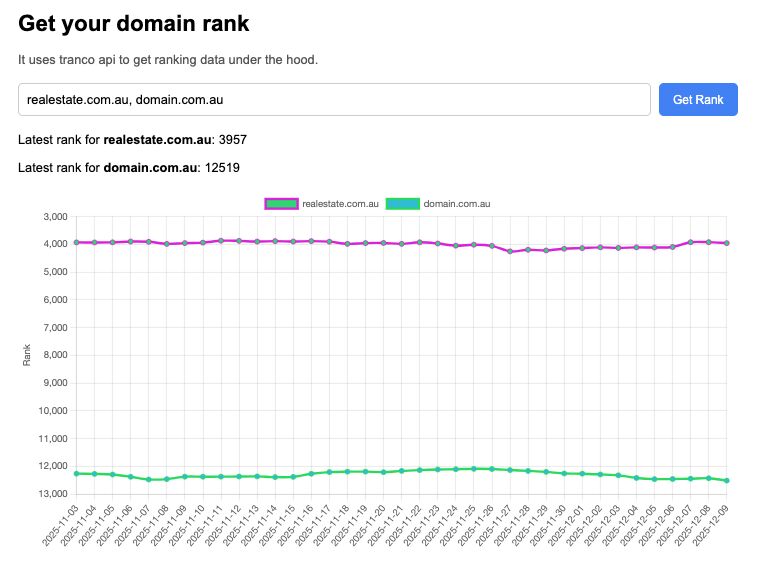Toggle the domain.com.au legend color box
This screenshot has height=568, width=763.
pyautogui.click(x=402, y=204)
